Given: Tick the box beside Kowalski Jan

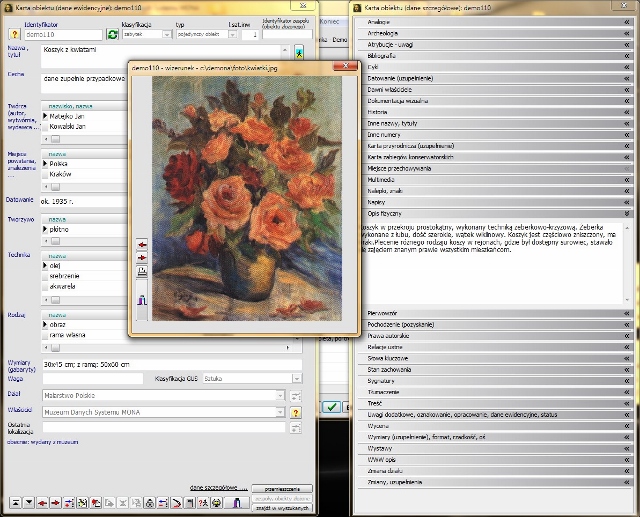Looking at the screenshot, I should tap(45, 126).
